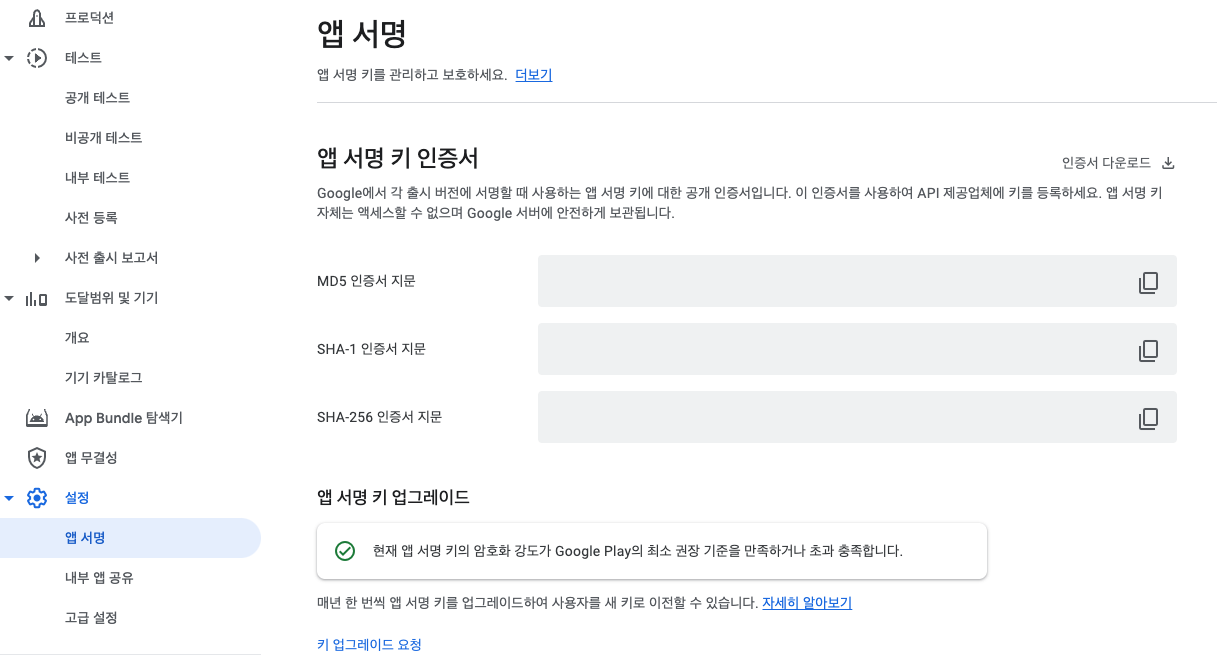Click the 앱 무결성 shield icon
This screenshot has width=1217, height=659.
(x=37, y=458)
